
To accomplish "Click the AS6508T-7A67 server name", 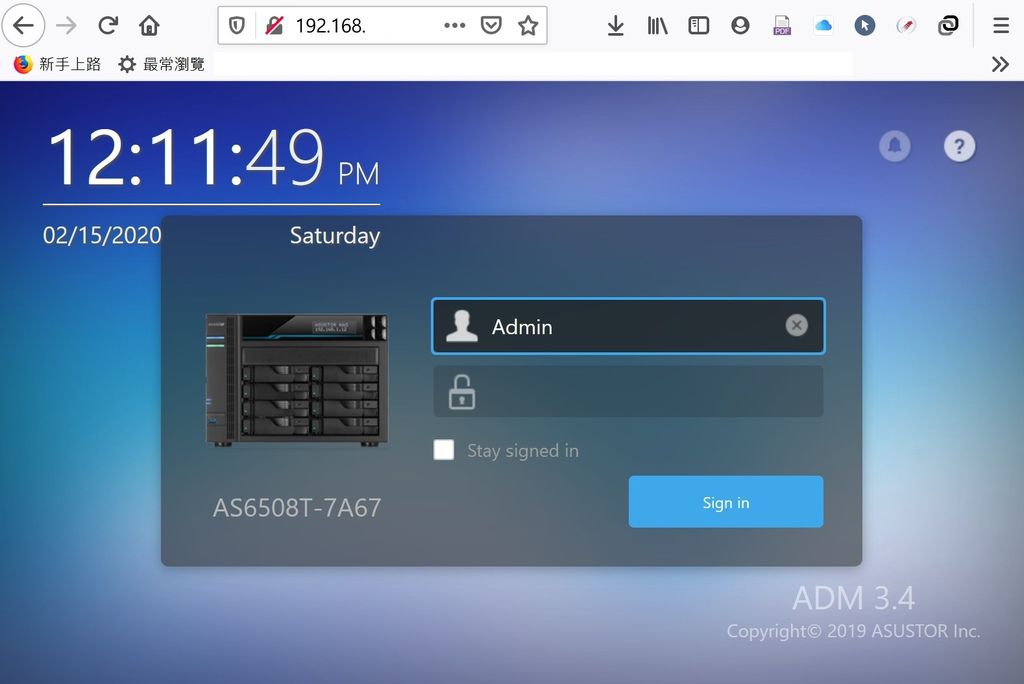I will click(297, 508).
